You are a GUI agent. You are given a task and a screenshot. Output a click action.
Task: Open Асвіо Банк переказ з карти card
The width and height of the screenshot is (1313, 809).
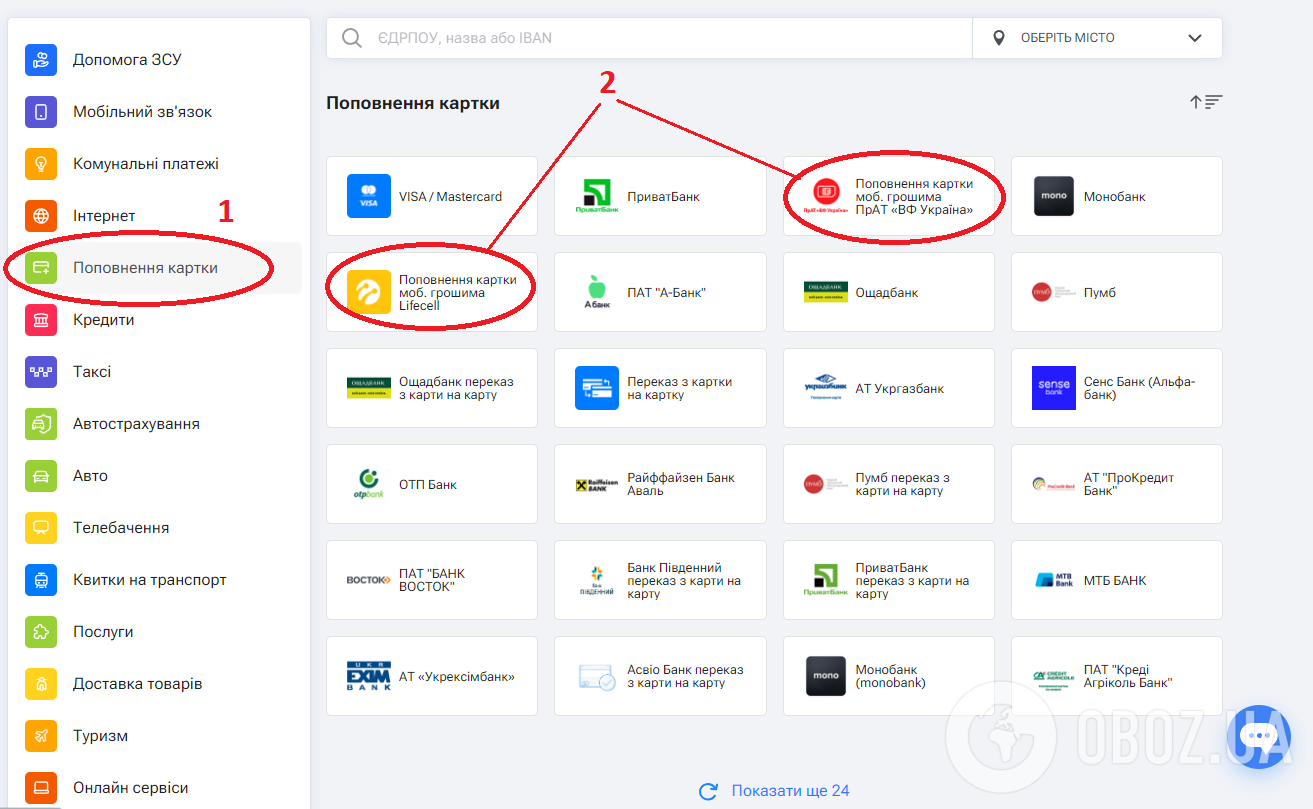(x=660, y=676)
